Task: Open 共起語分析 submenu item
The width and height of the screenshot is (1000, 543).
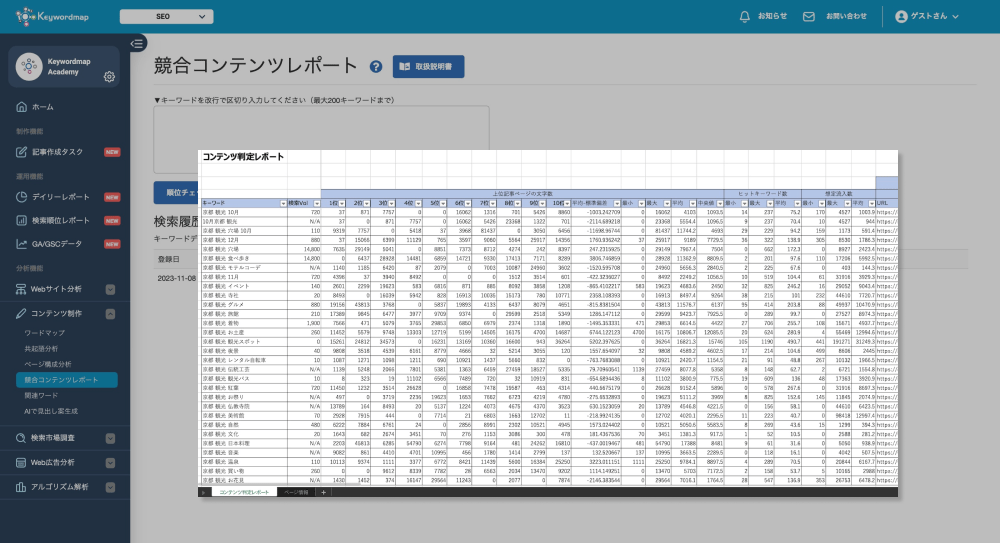Action: (41, 349)
